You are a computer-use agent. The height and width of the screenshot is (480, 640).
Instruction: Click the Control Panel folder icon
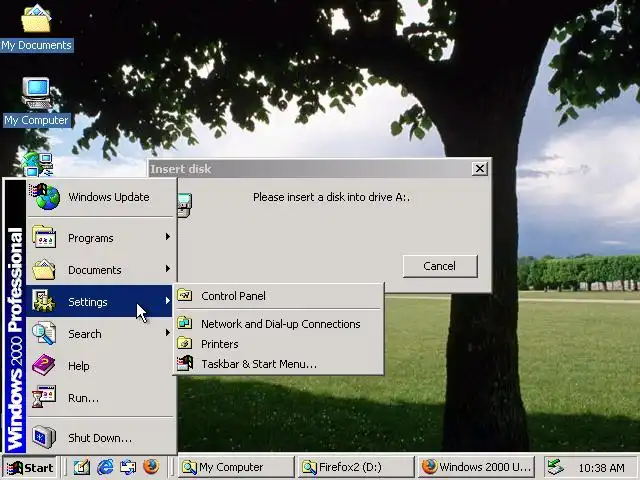tap(185, 295)
